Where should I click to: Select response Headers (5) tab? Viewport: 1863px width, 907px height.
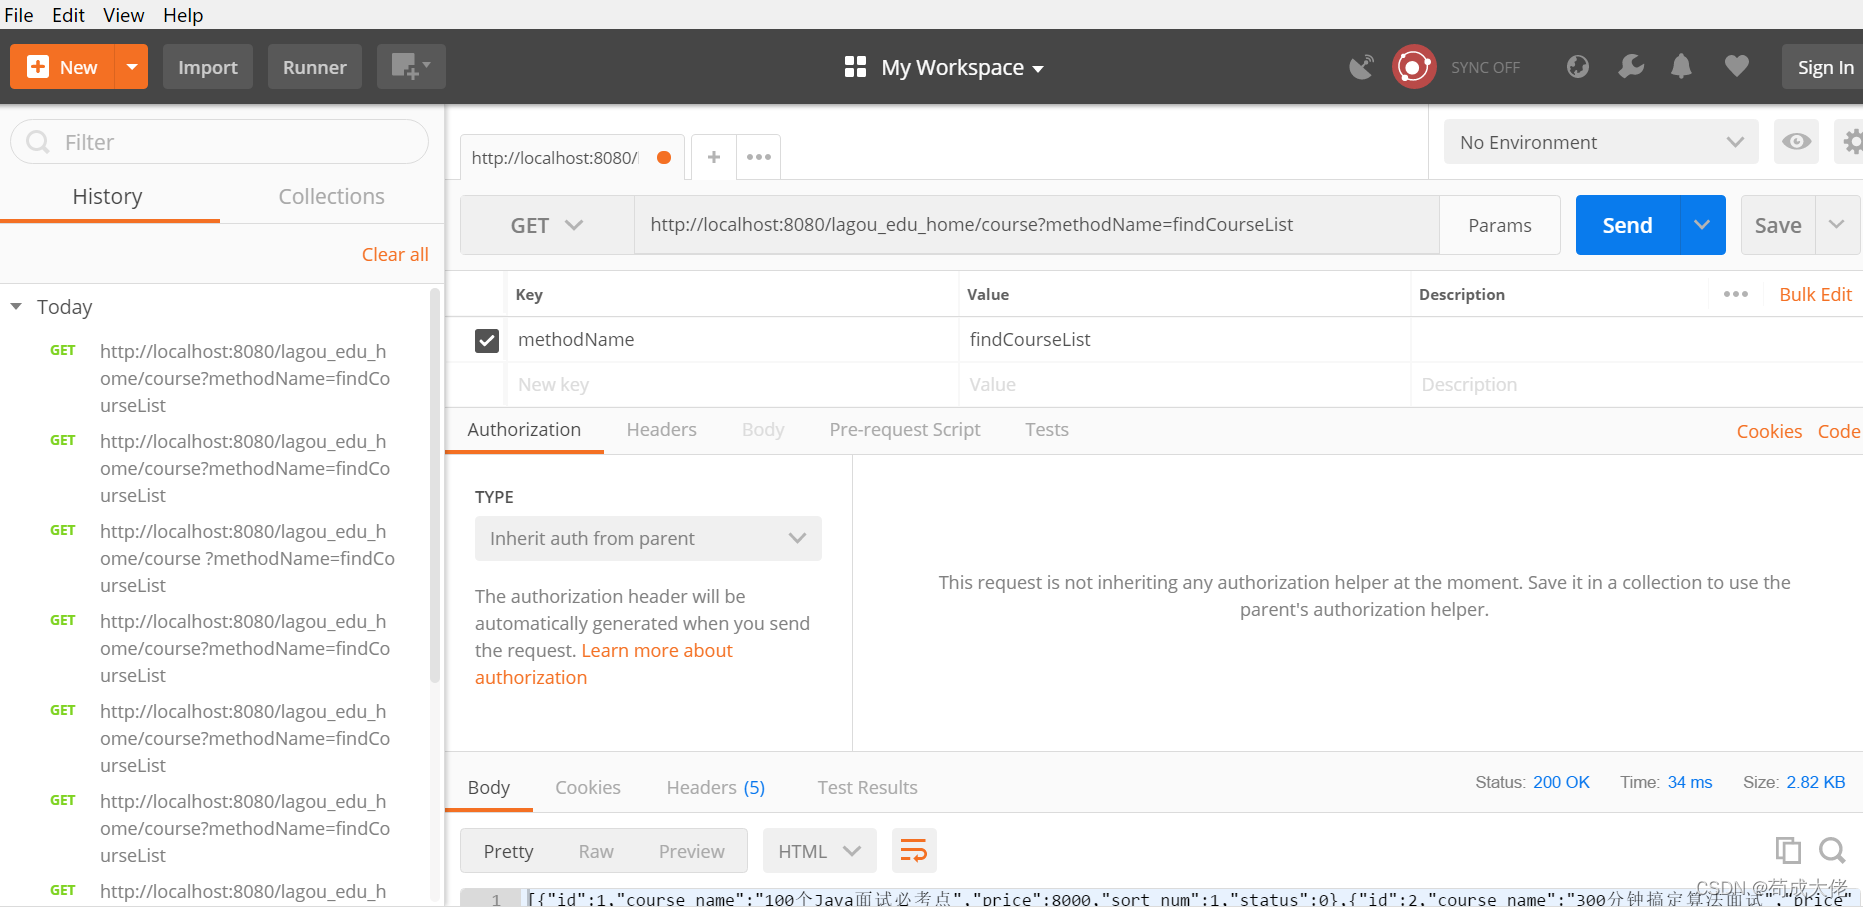(716, 788)
